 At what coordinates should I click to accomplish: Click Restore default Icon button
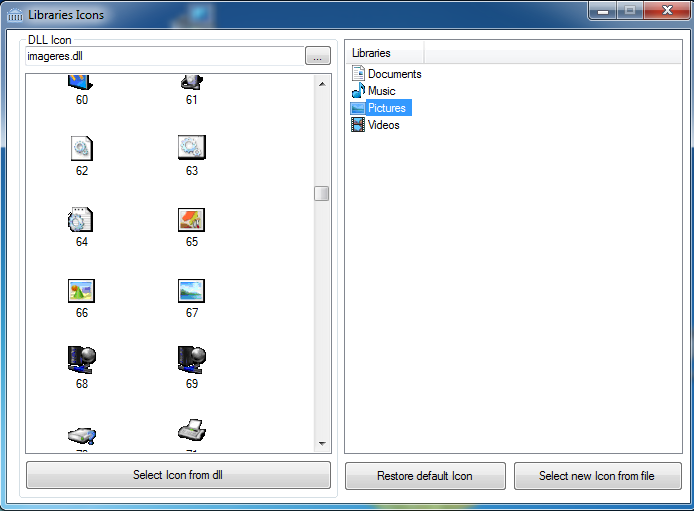pos(425,476)
